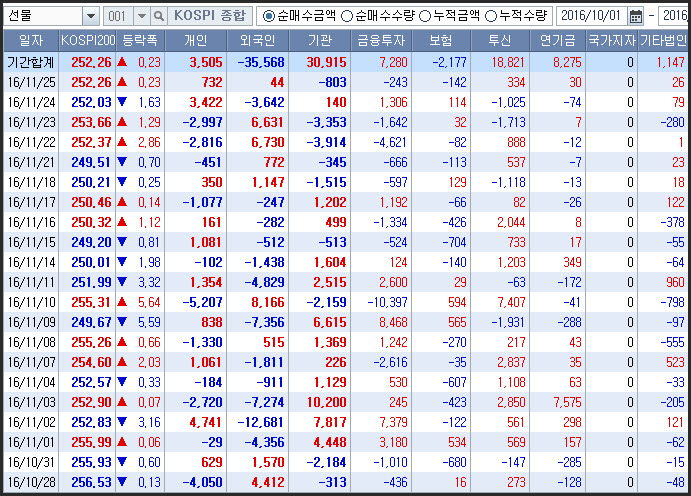
Task: Click the 001 code input field
Action: click(x=118, y=17)
